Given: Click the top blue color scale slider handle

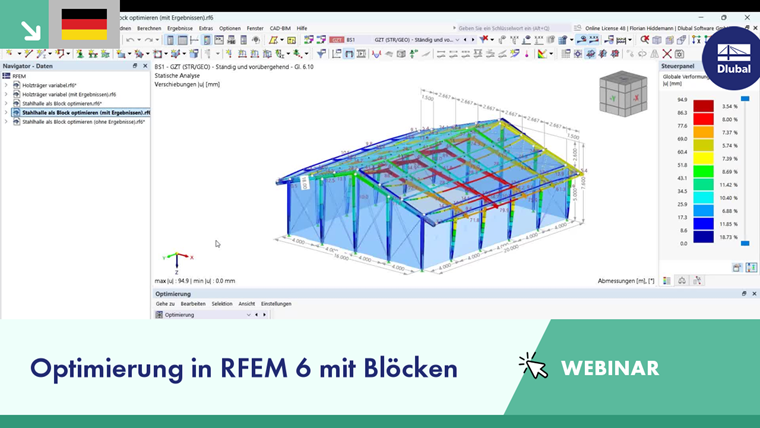Looking at the screenshot, I should [745, 99].
